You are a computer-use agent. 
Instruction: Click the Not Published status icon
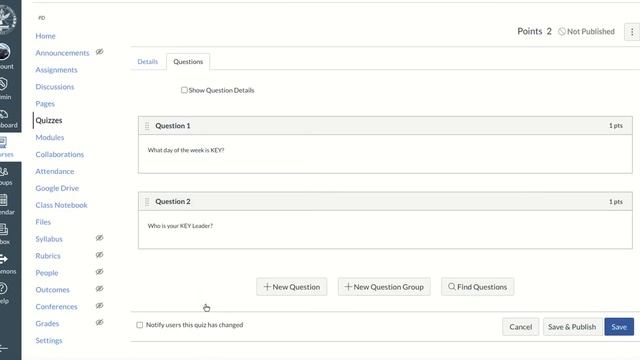click(x=562, y=31)
